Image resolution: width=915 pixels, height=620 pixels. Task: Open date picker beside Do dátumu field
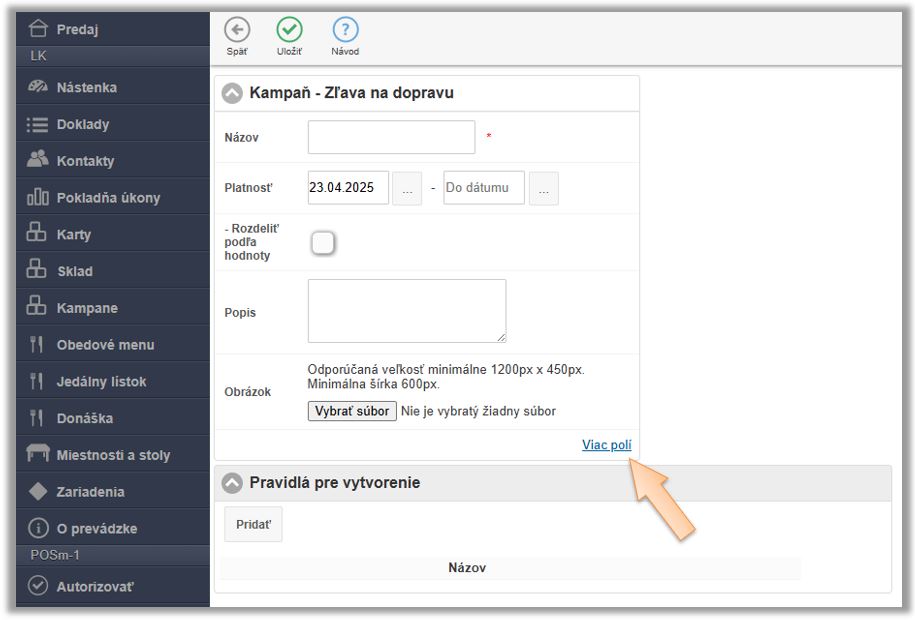coord(543,188)
